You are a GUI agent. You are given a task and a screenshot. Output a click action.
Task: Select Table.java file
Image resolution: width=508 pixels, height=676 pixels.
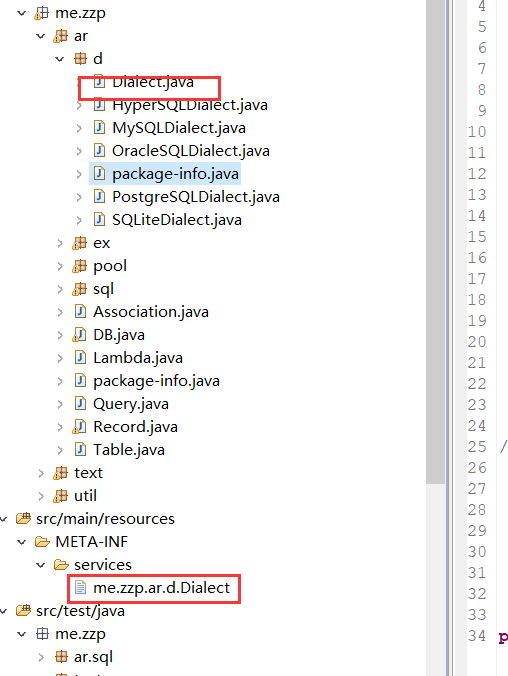(129, 450)
